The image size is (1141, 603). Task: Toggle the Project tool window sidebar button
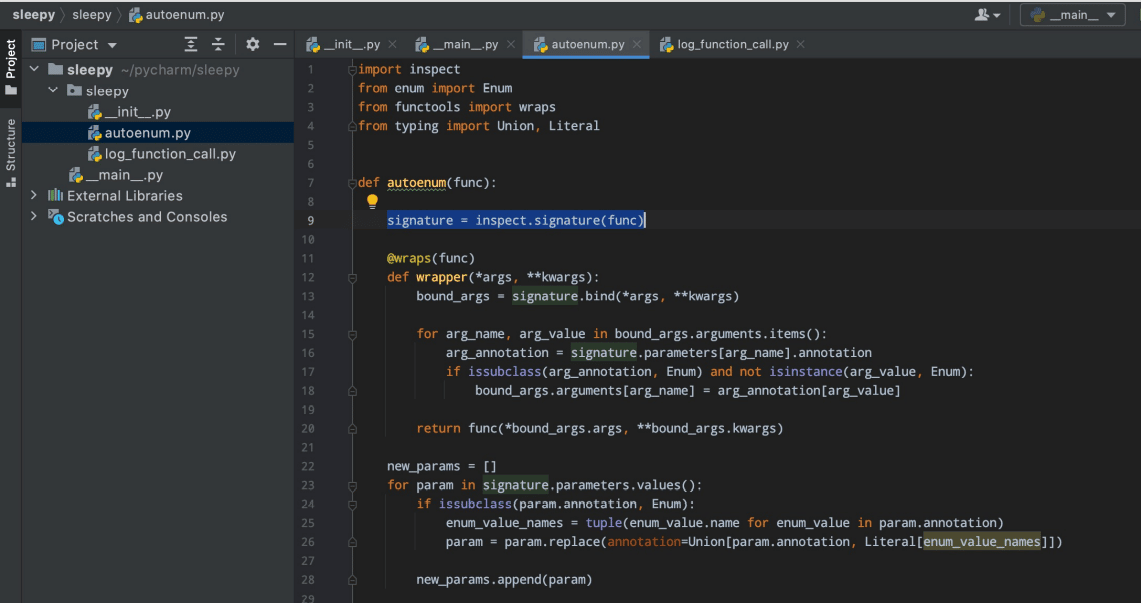11,68
